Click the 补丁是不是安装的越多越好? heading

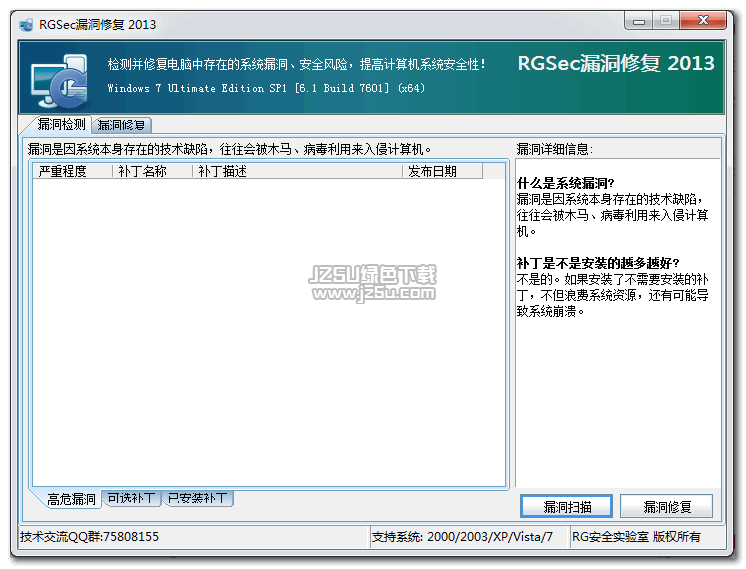coord(598,263)
